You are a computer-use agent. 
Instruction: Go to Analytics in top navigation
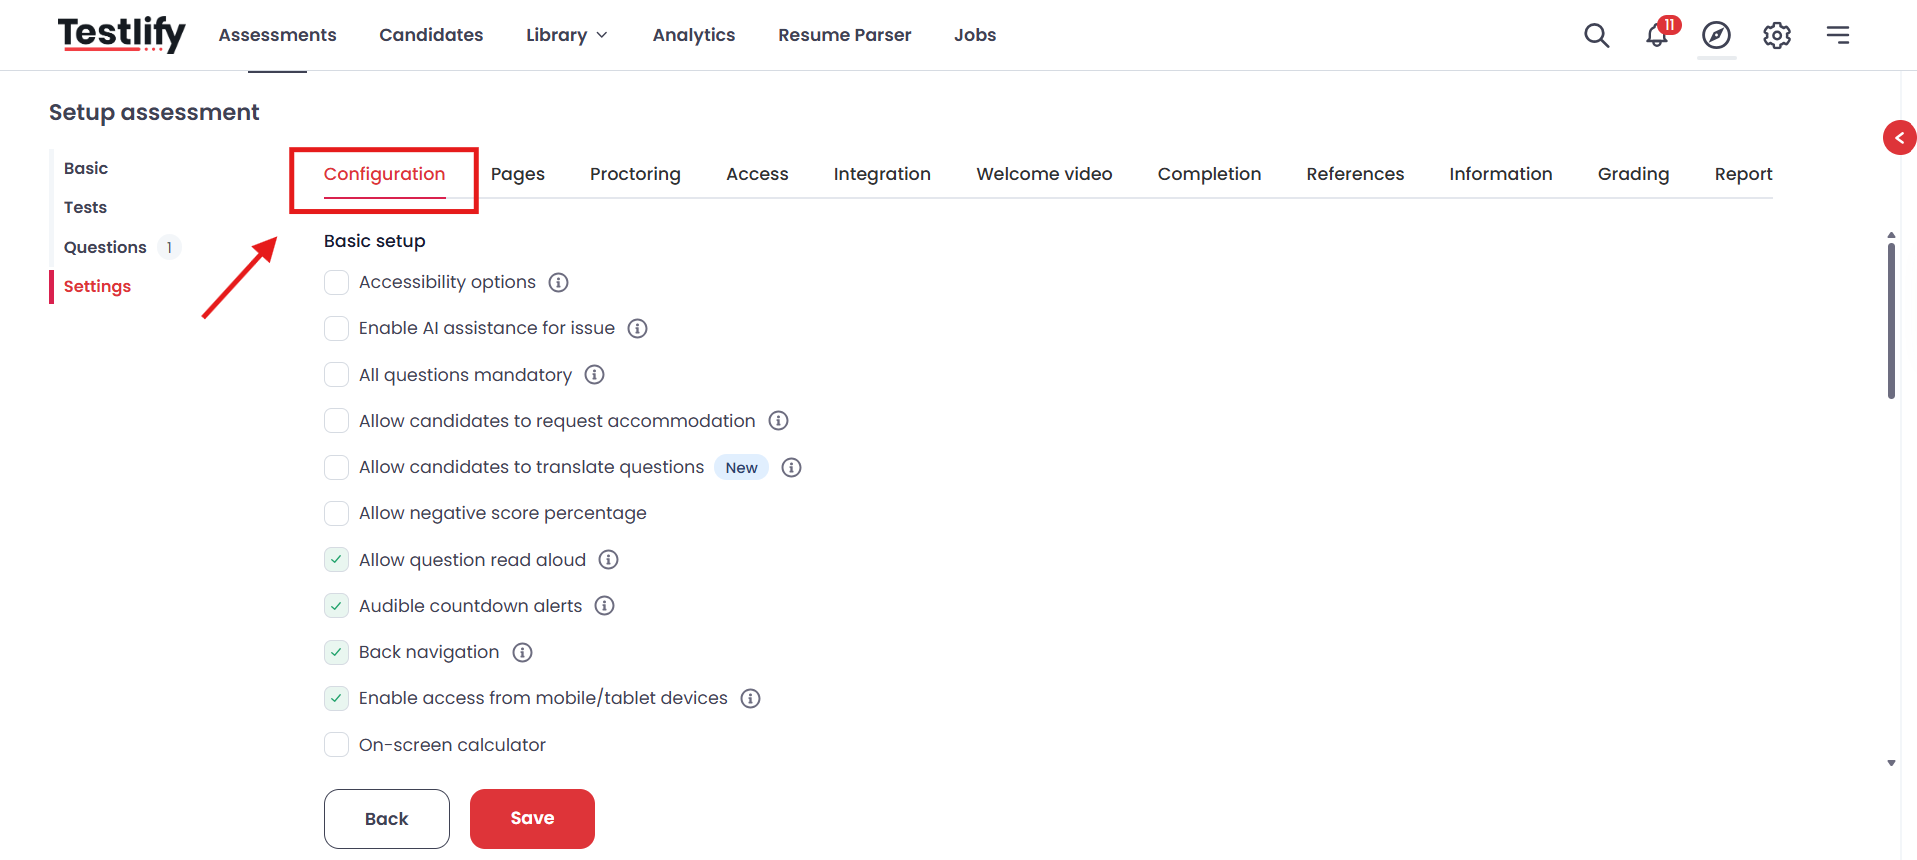click(x=694, y=35)
